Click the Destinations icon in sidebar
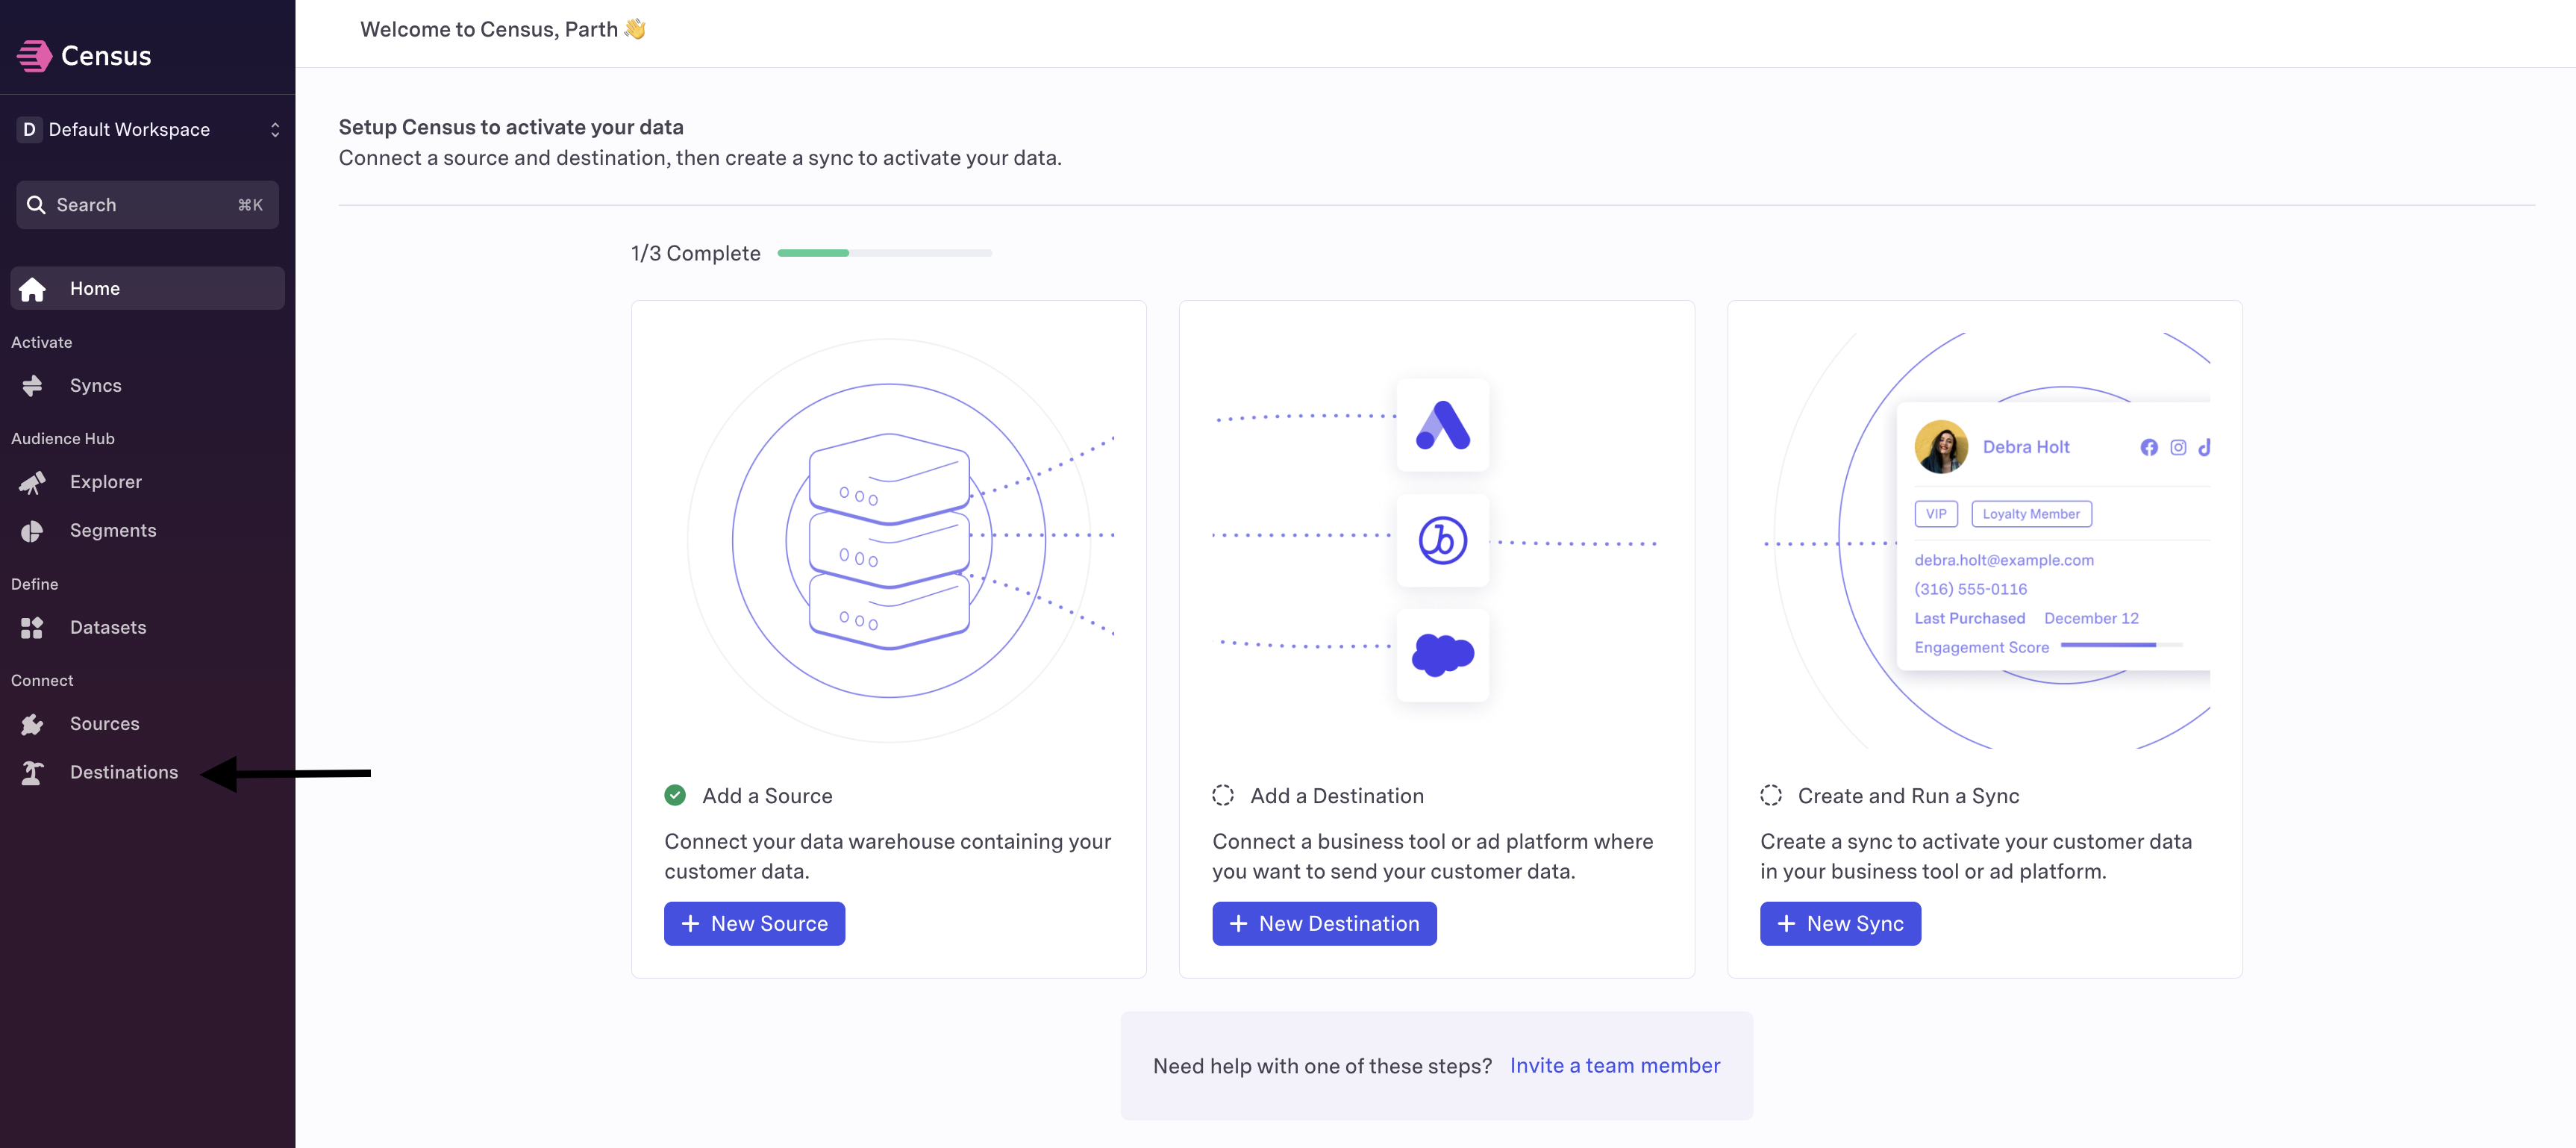2576x1148 pixels. click(x=32, y=773)
